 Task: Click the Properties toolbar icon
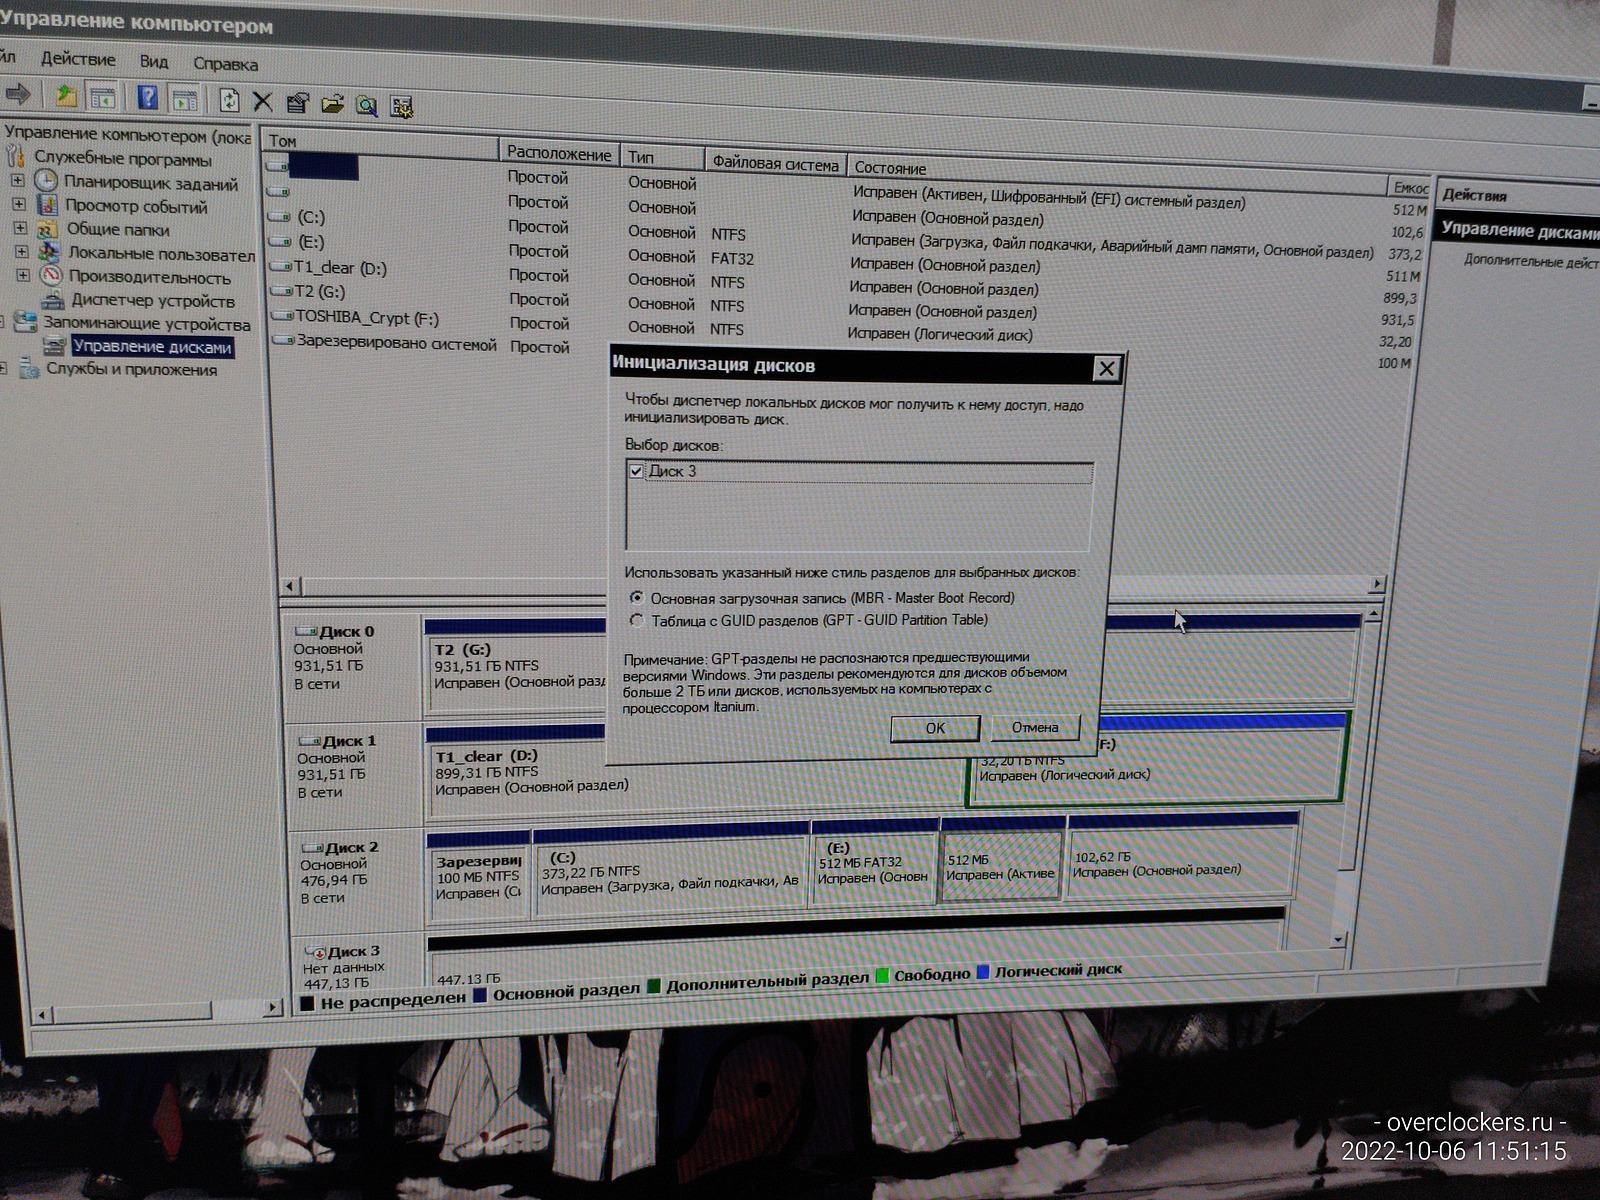tap(297, 103)
